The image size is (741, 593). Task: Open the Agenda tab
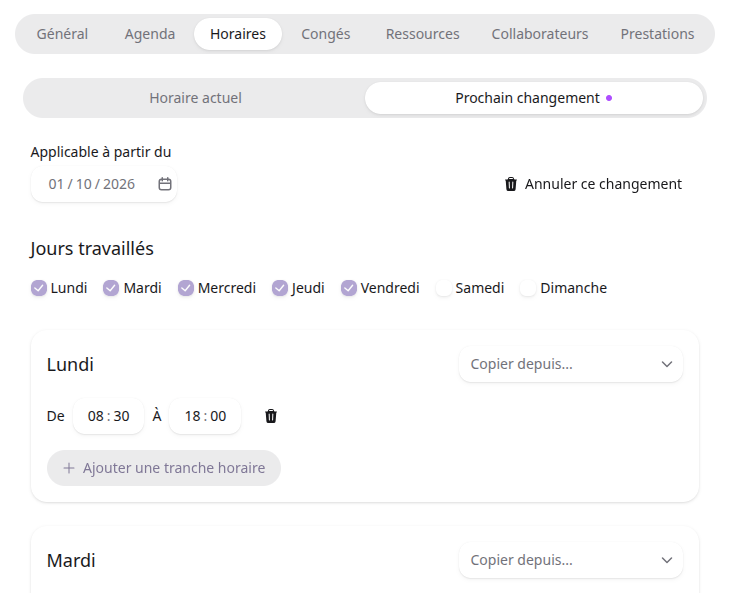click(x=150, y=34)
